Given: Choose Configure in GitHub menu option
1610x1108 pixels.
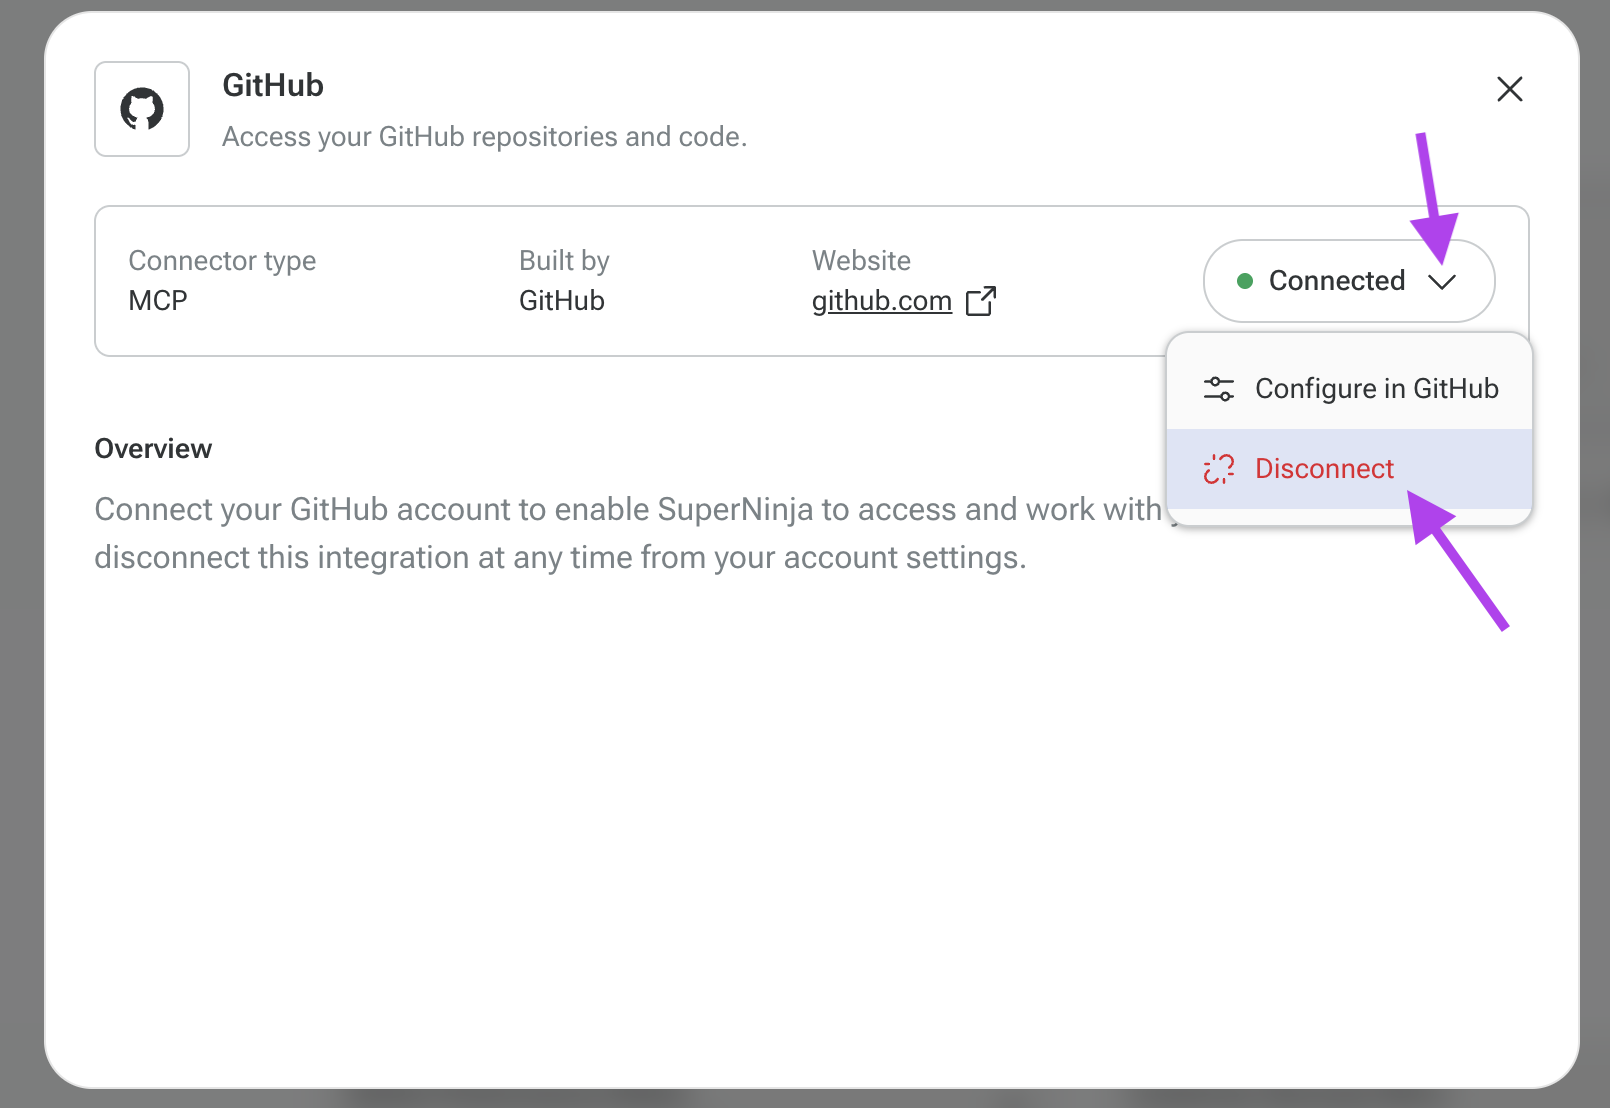Looking at the screenshot, I should [x=1349, y=388].
